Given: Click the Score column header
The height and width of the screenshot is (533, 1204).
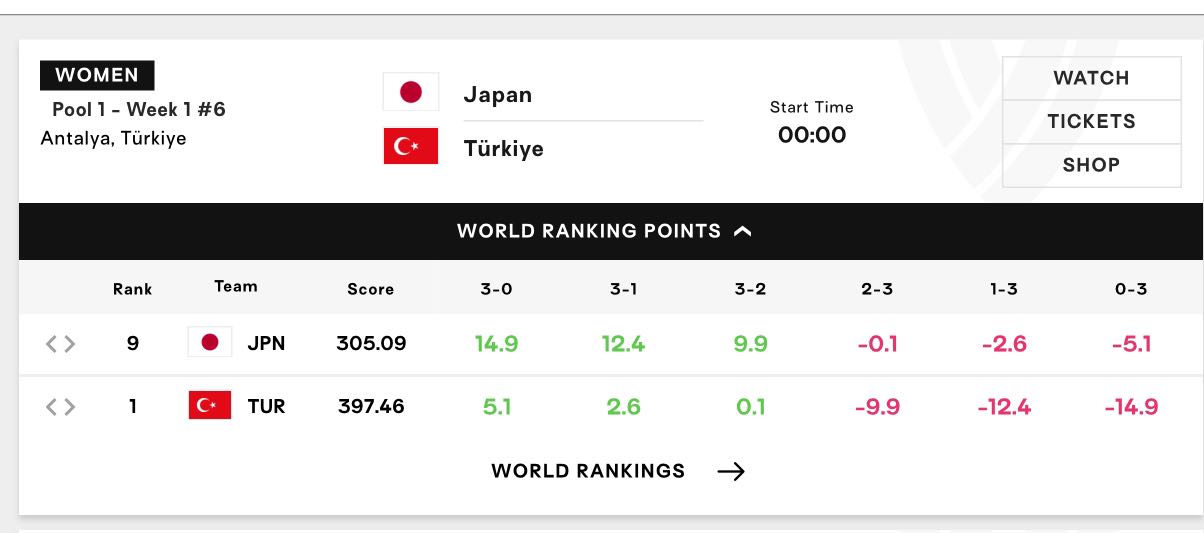Looking at the screenshot, I should pos(370,289).
